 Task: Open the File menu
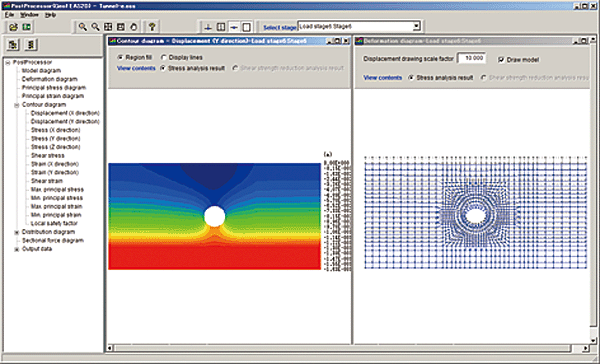point(9,15)
